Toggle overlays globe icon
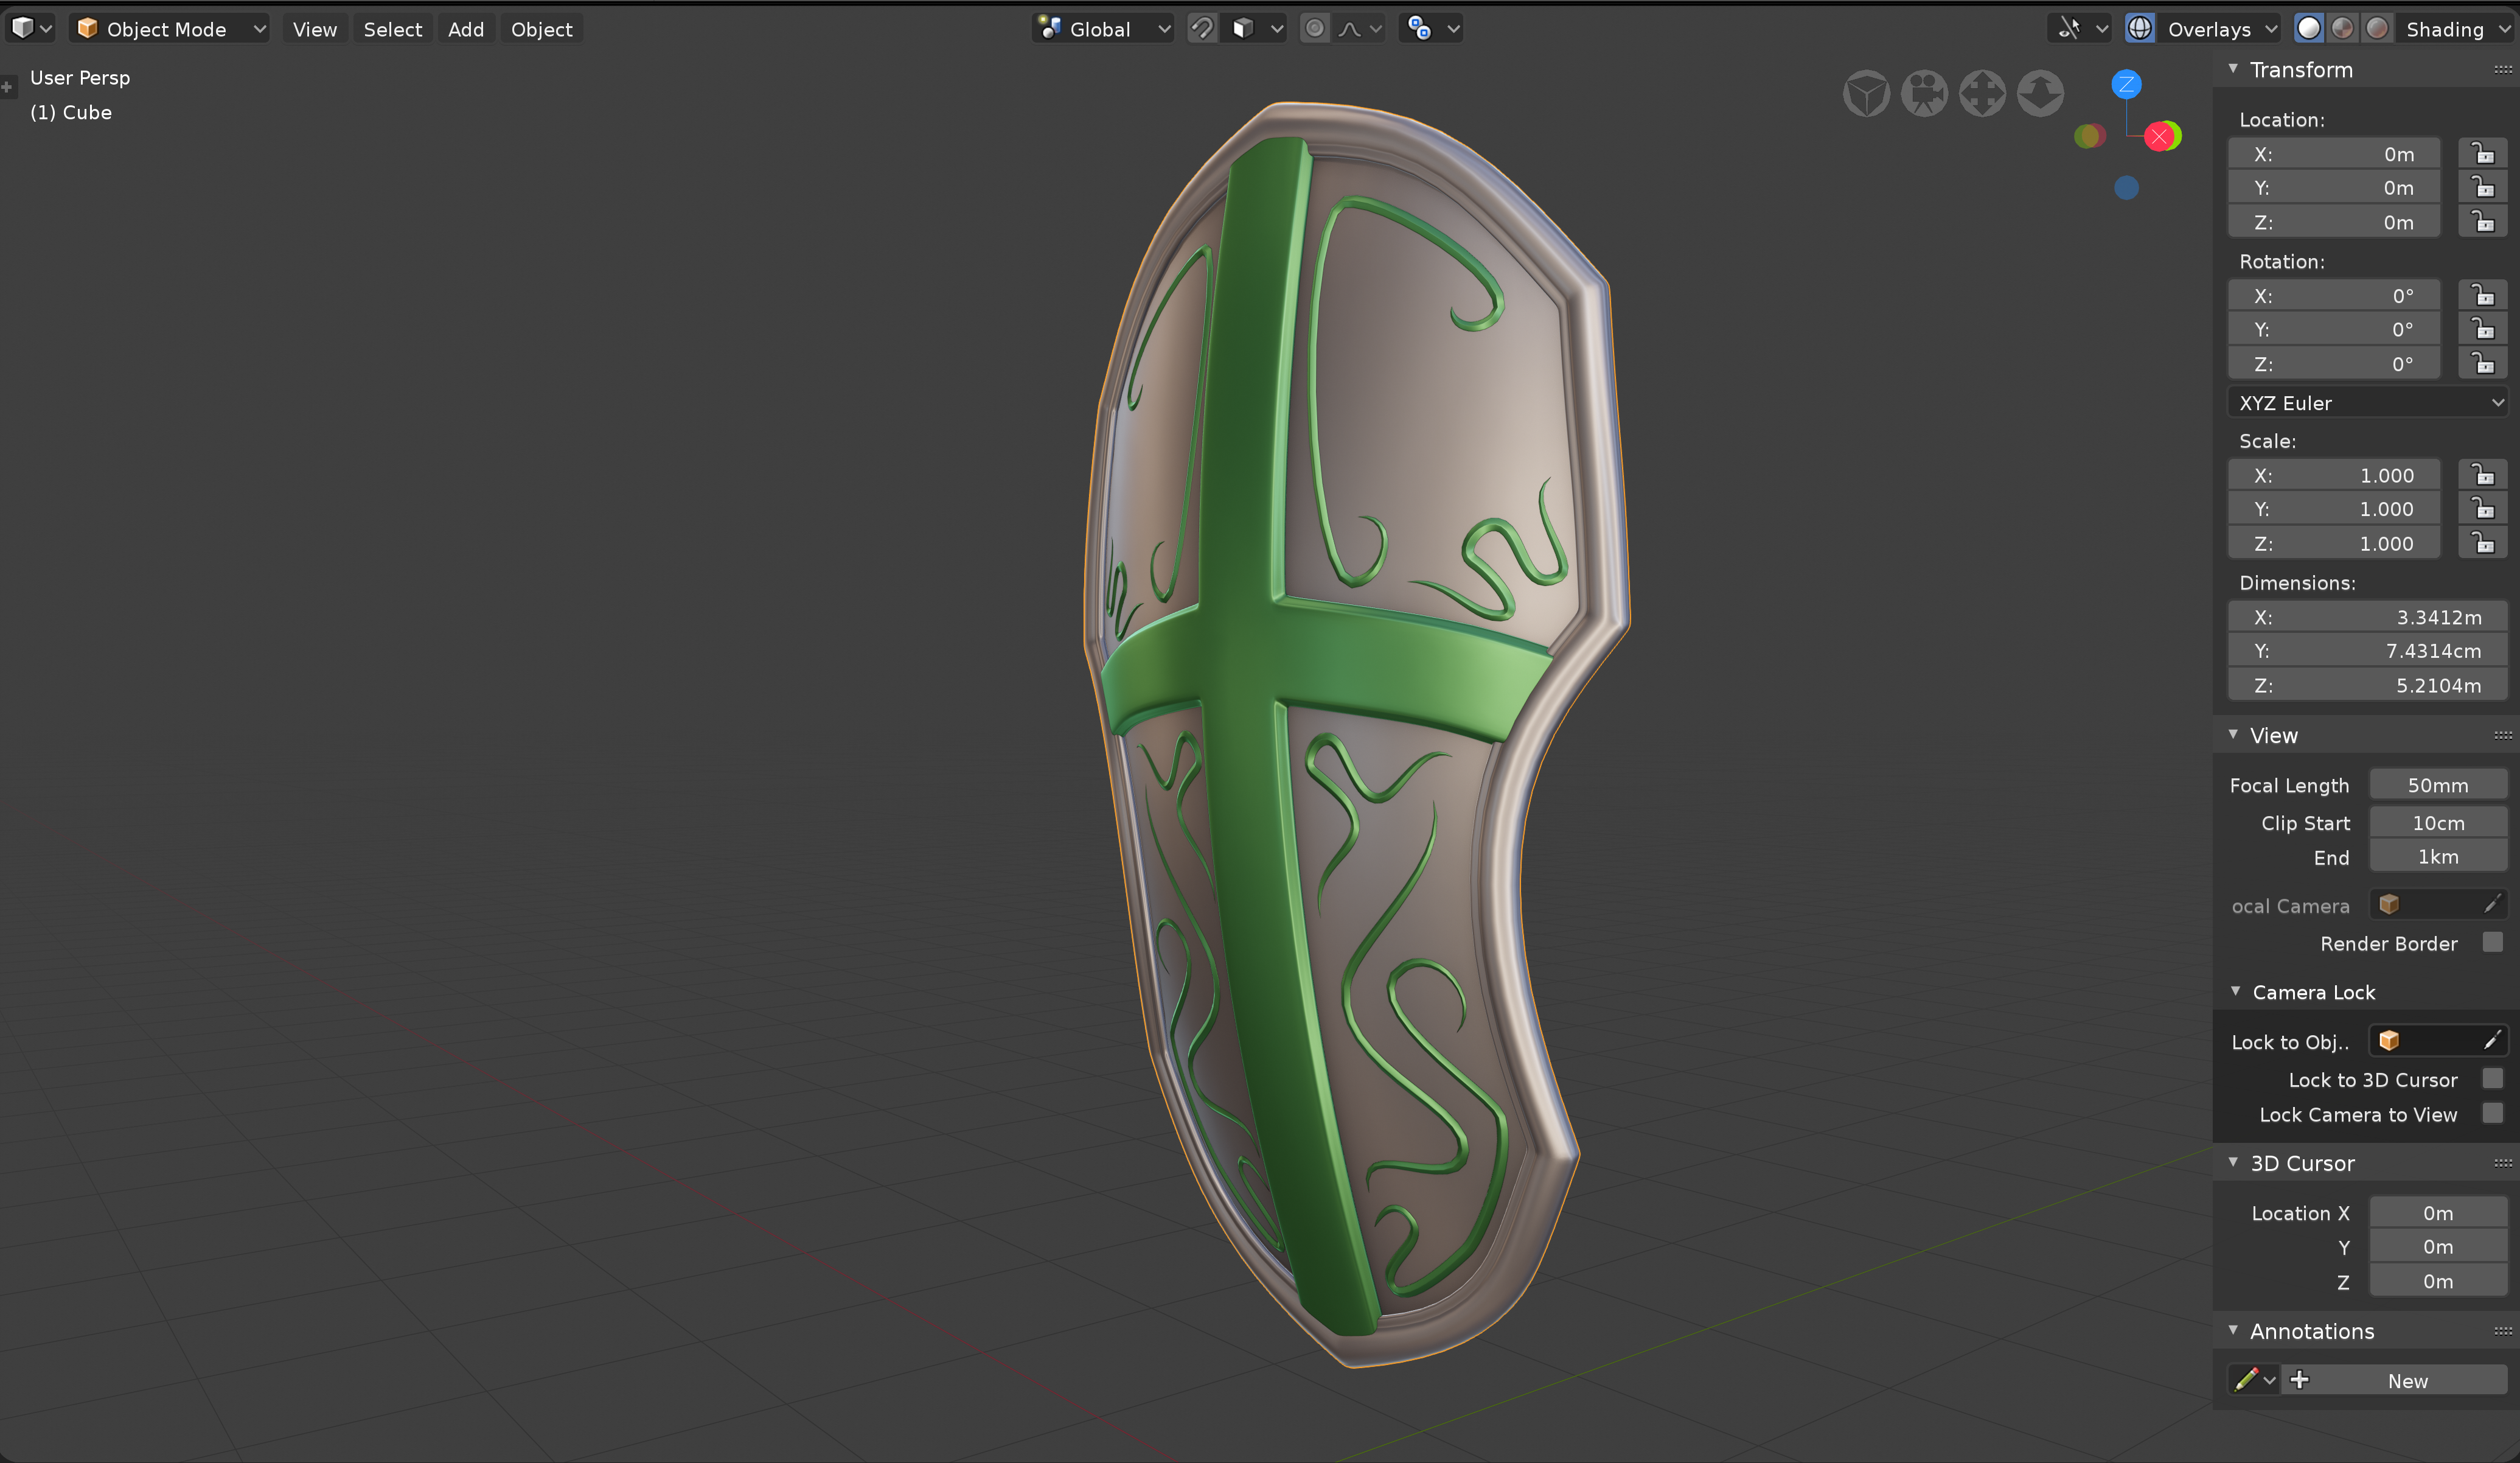 pos(2140,29)
